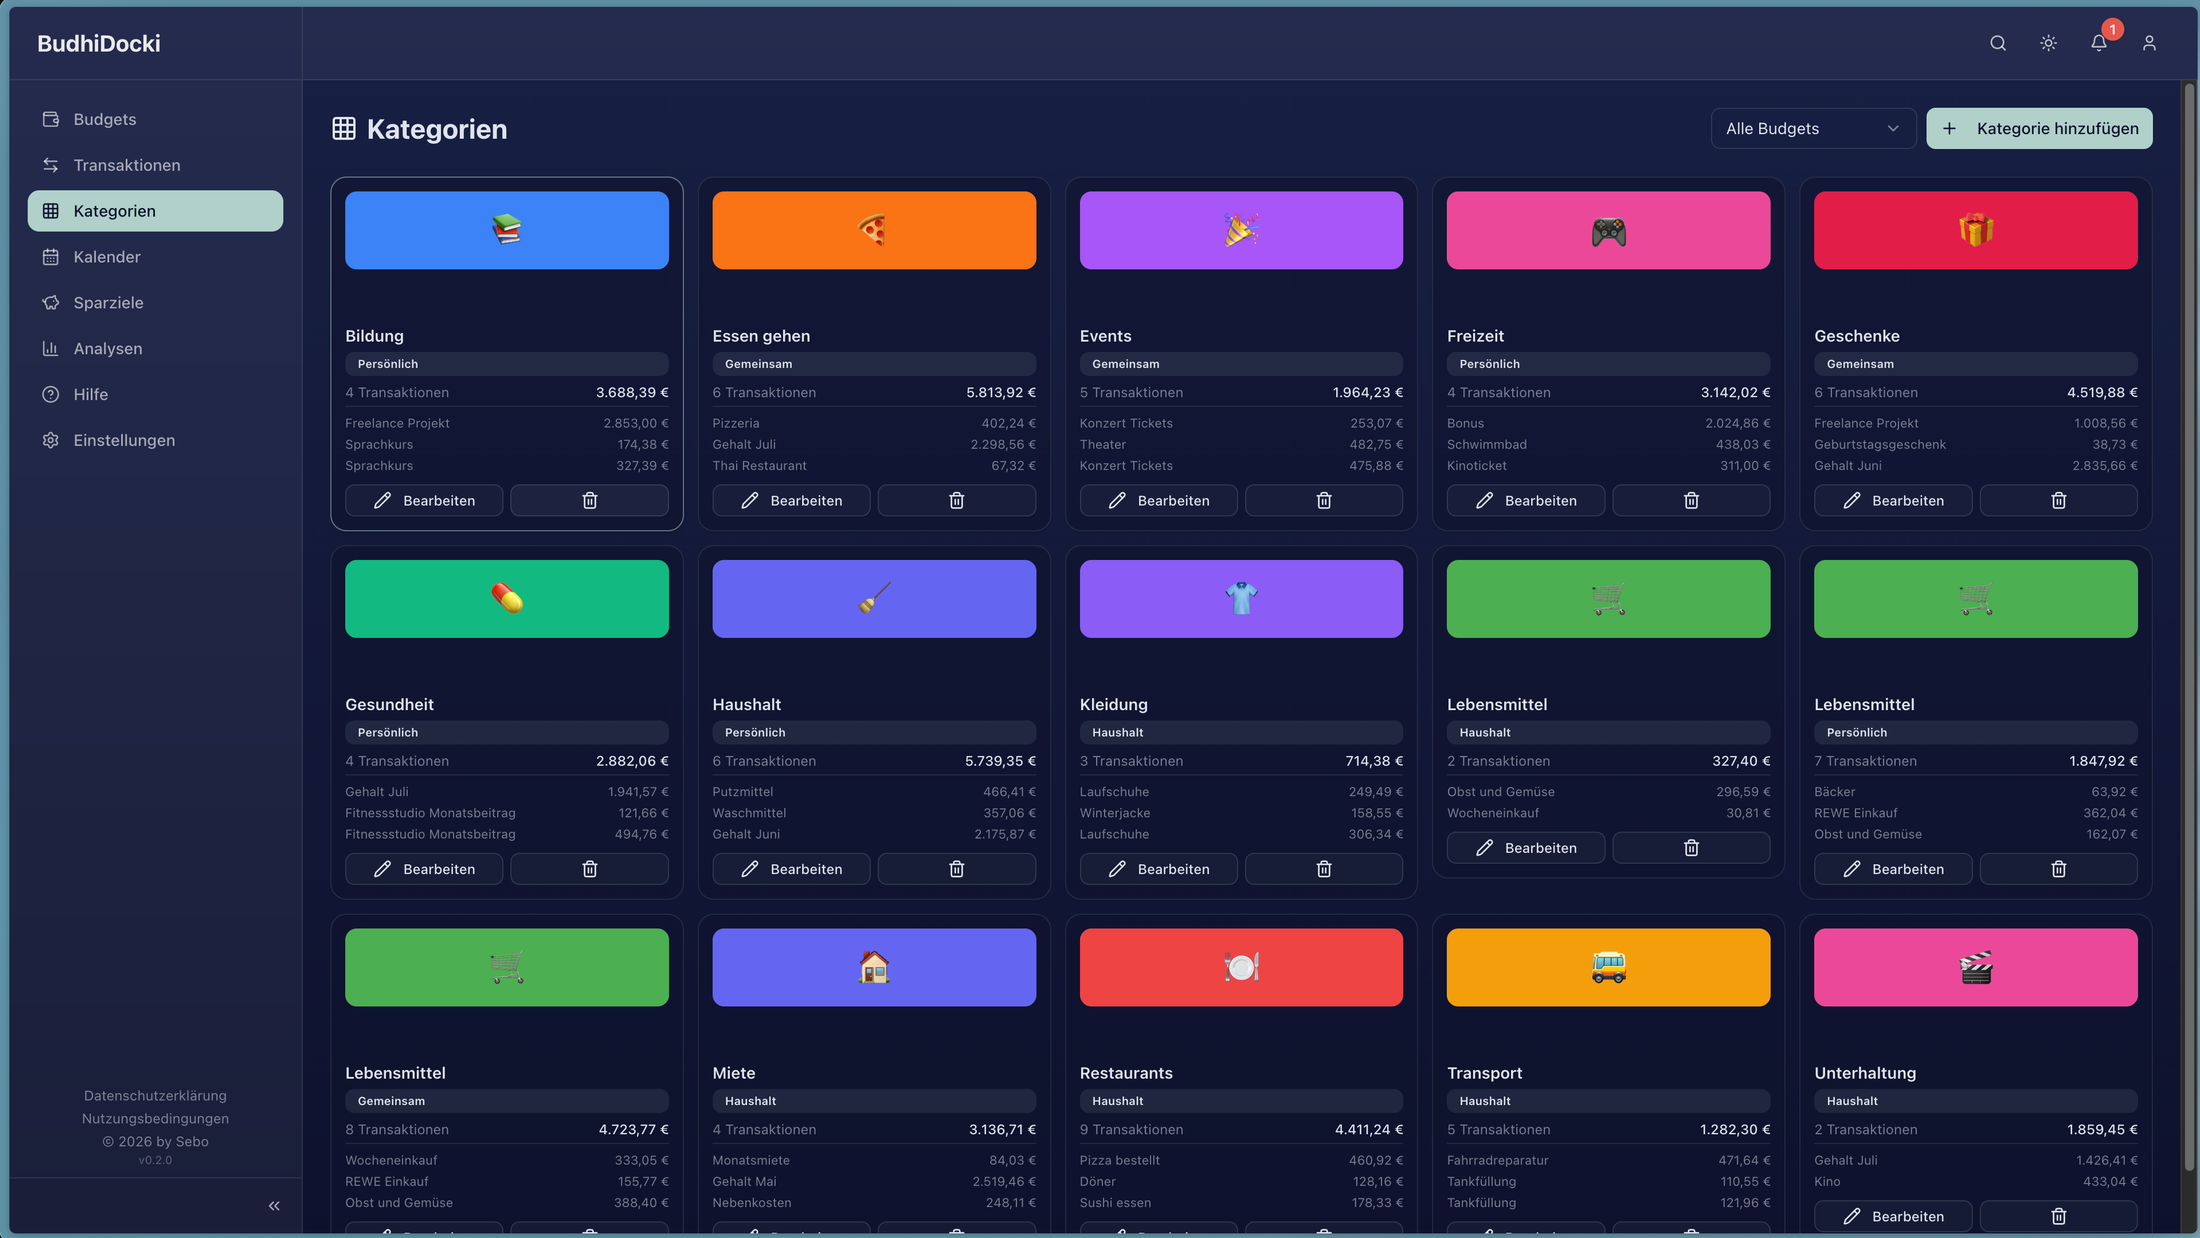Edit the Kleidung category

(x=1158, y=869)
